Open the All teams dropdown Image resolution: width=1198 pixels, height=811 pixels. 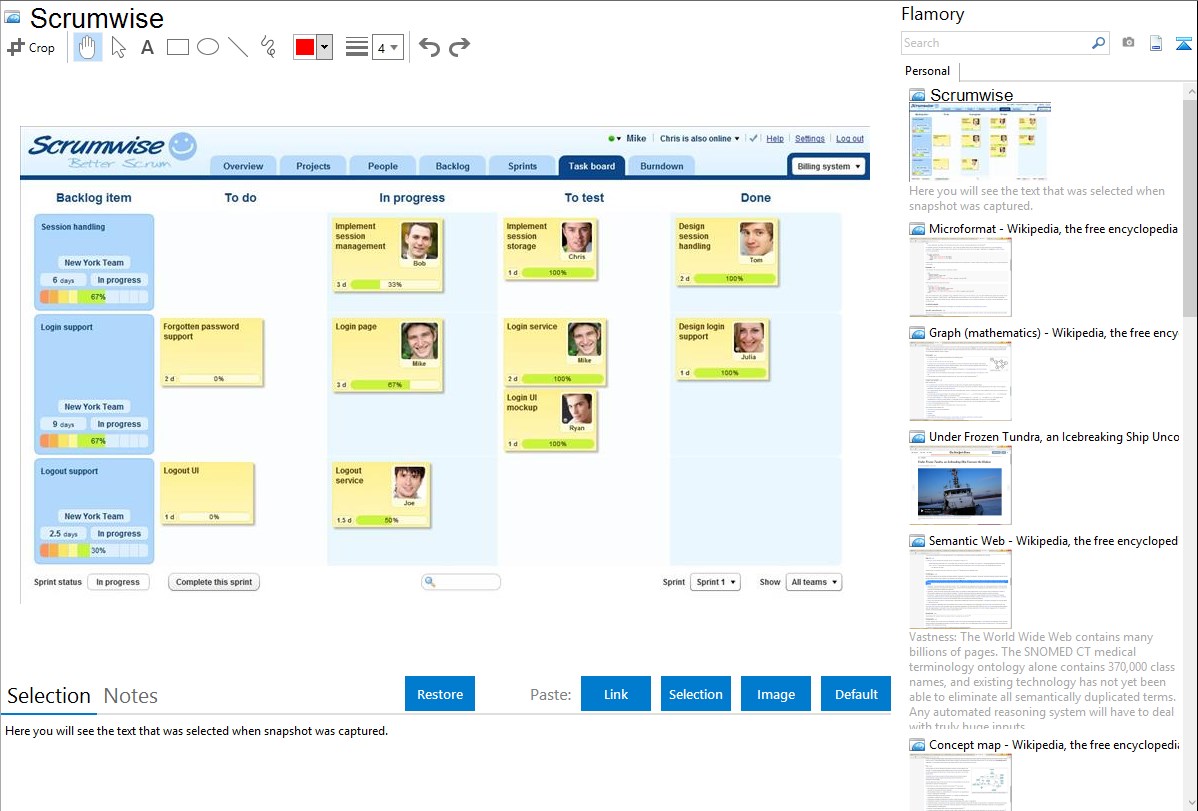point(814,582)
